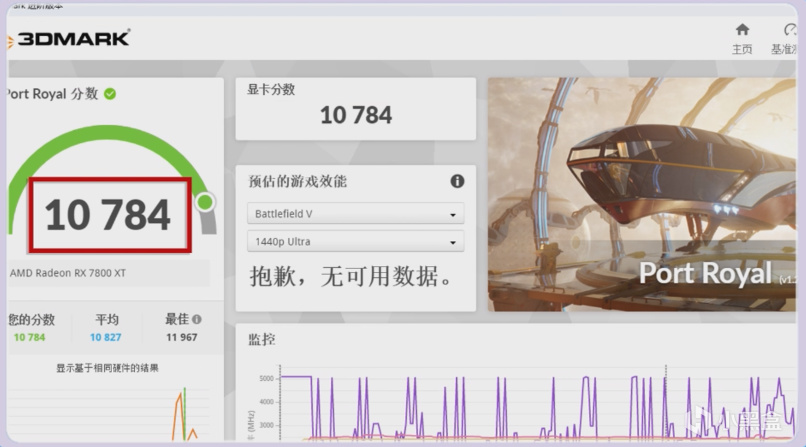
Task: Select the 显卡分数 10 784 score card
Action: [x=356, y=109]
